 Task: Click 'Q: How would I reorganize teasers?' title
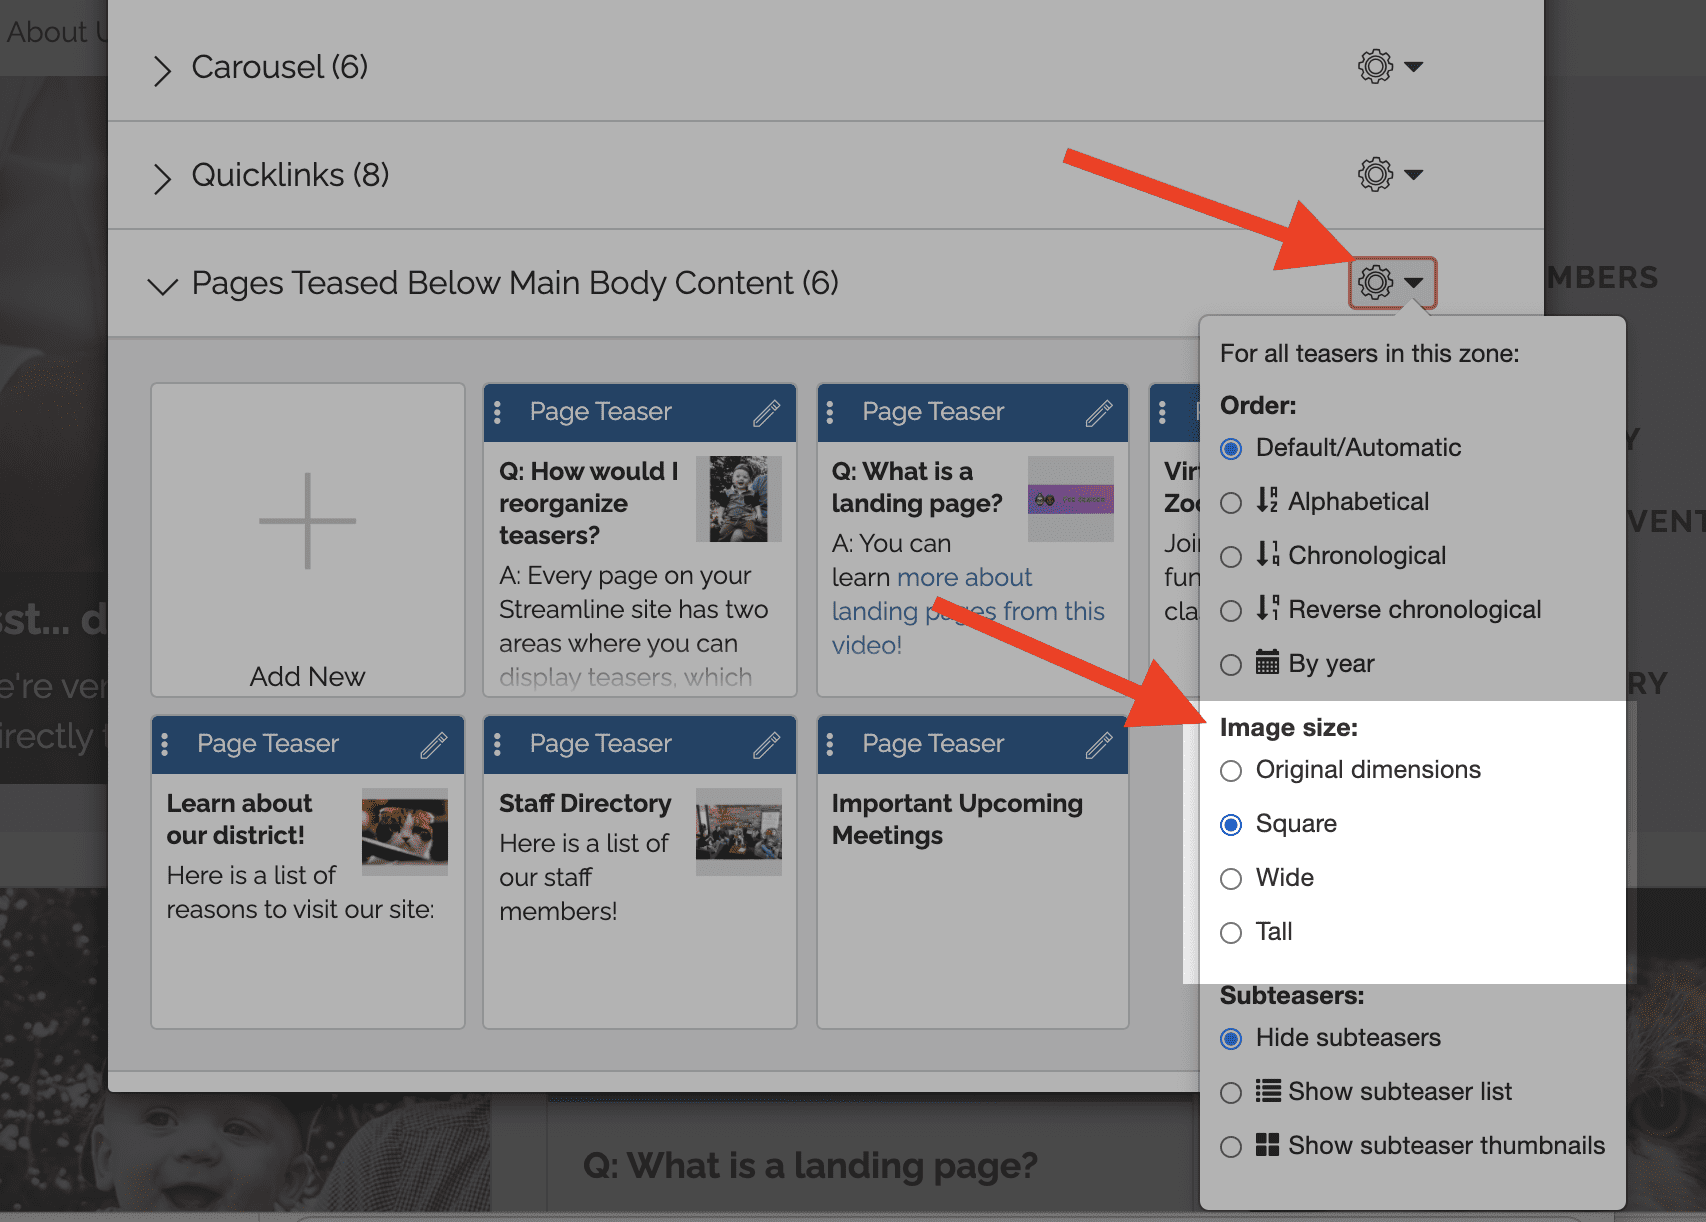pyautogui.click(x=589, y=503)
